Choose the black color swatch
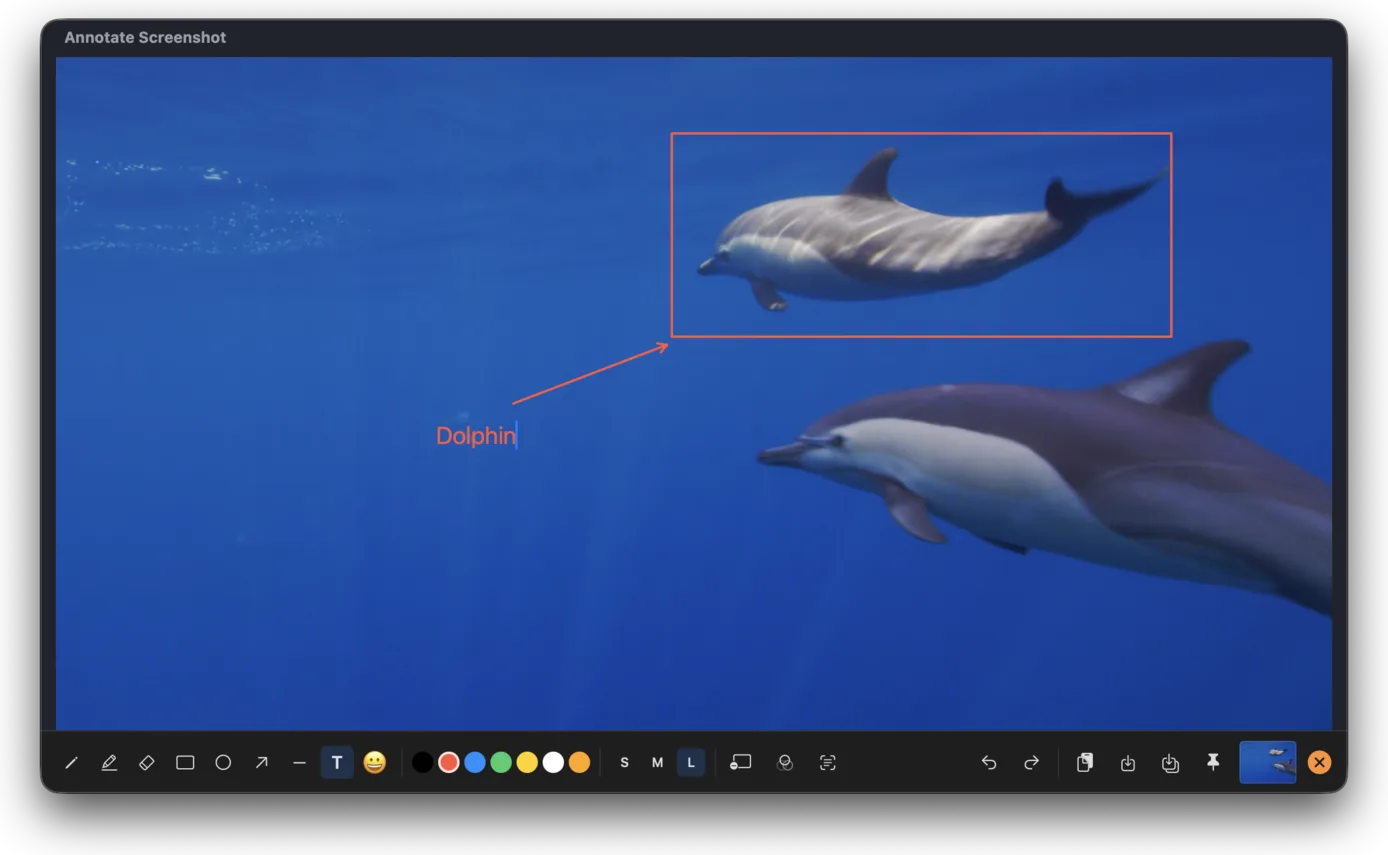The height and width of the screenshot is (855, 1388). click(x=423, y=763)
